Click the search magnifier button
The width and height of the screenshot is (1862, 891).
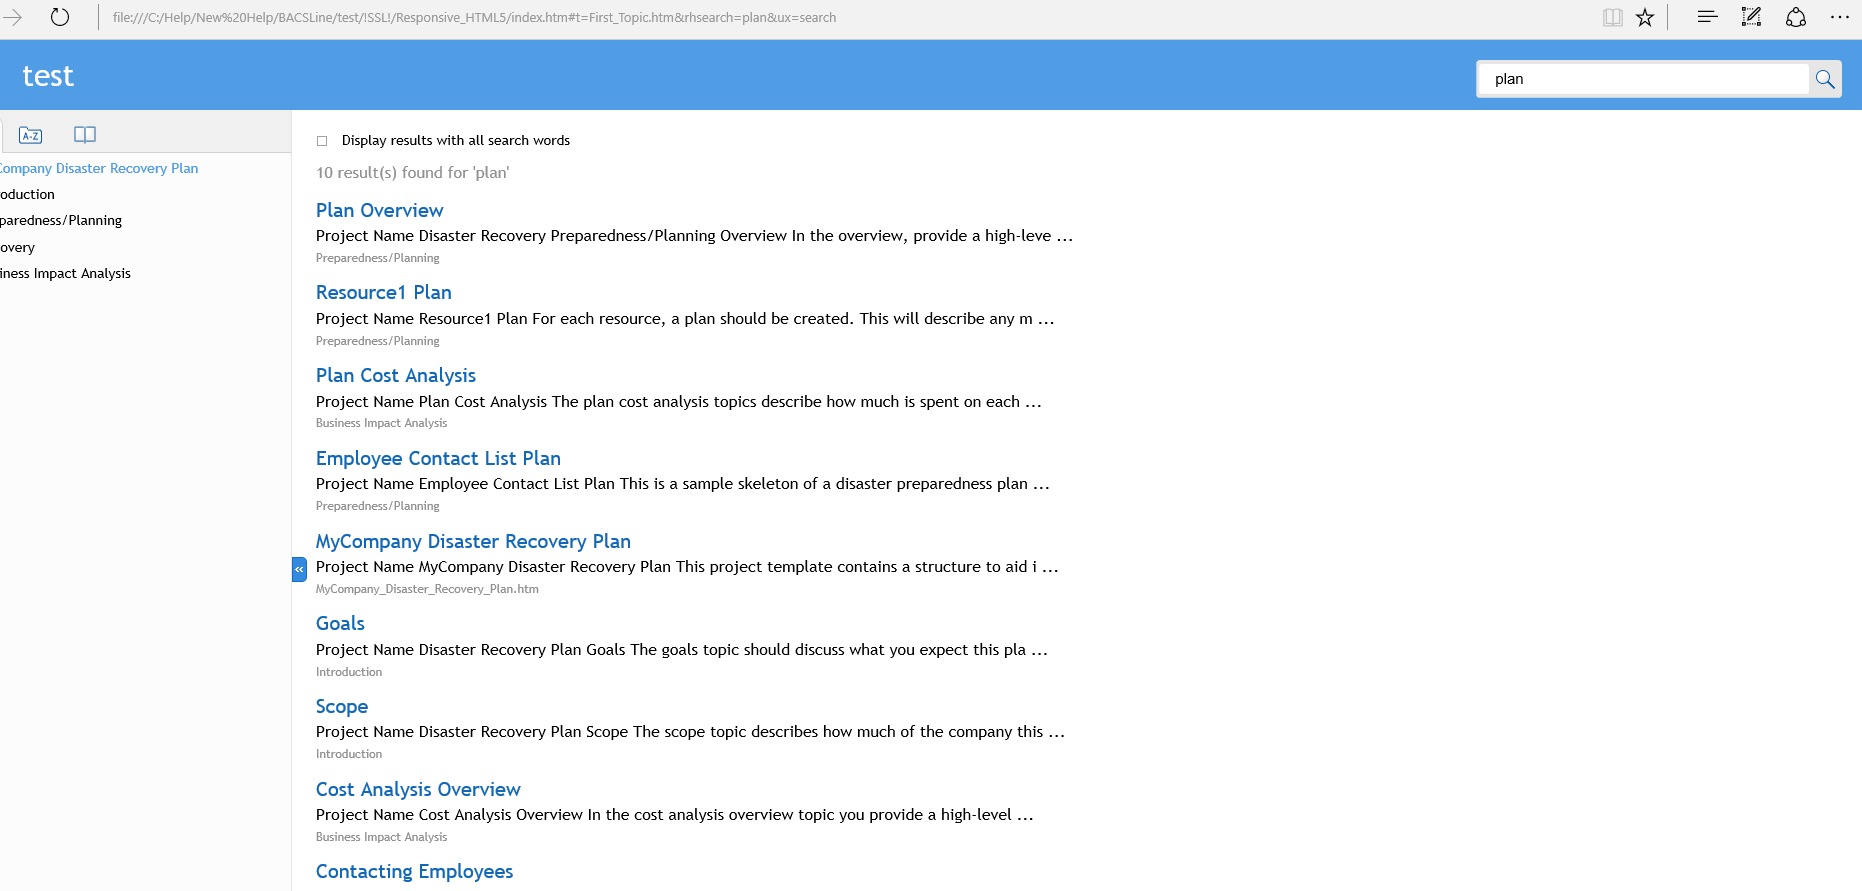coord(1825,79)
